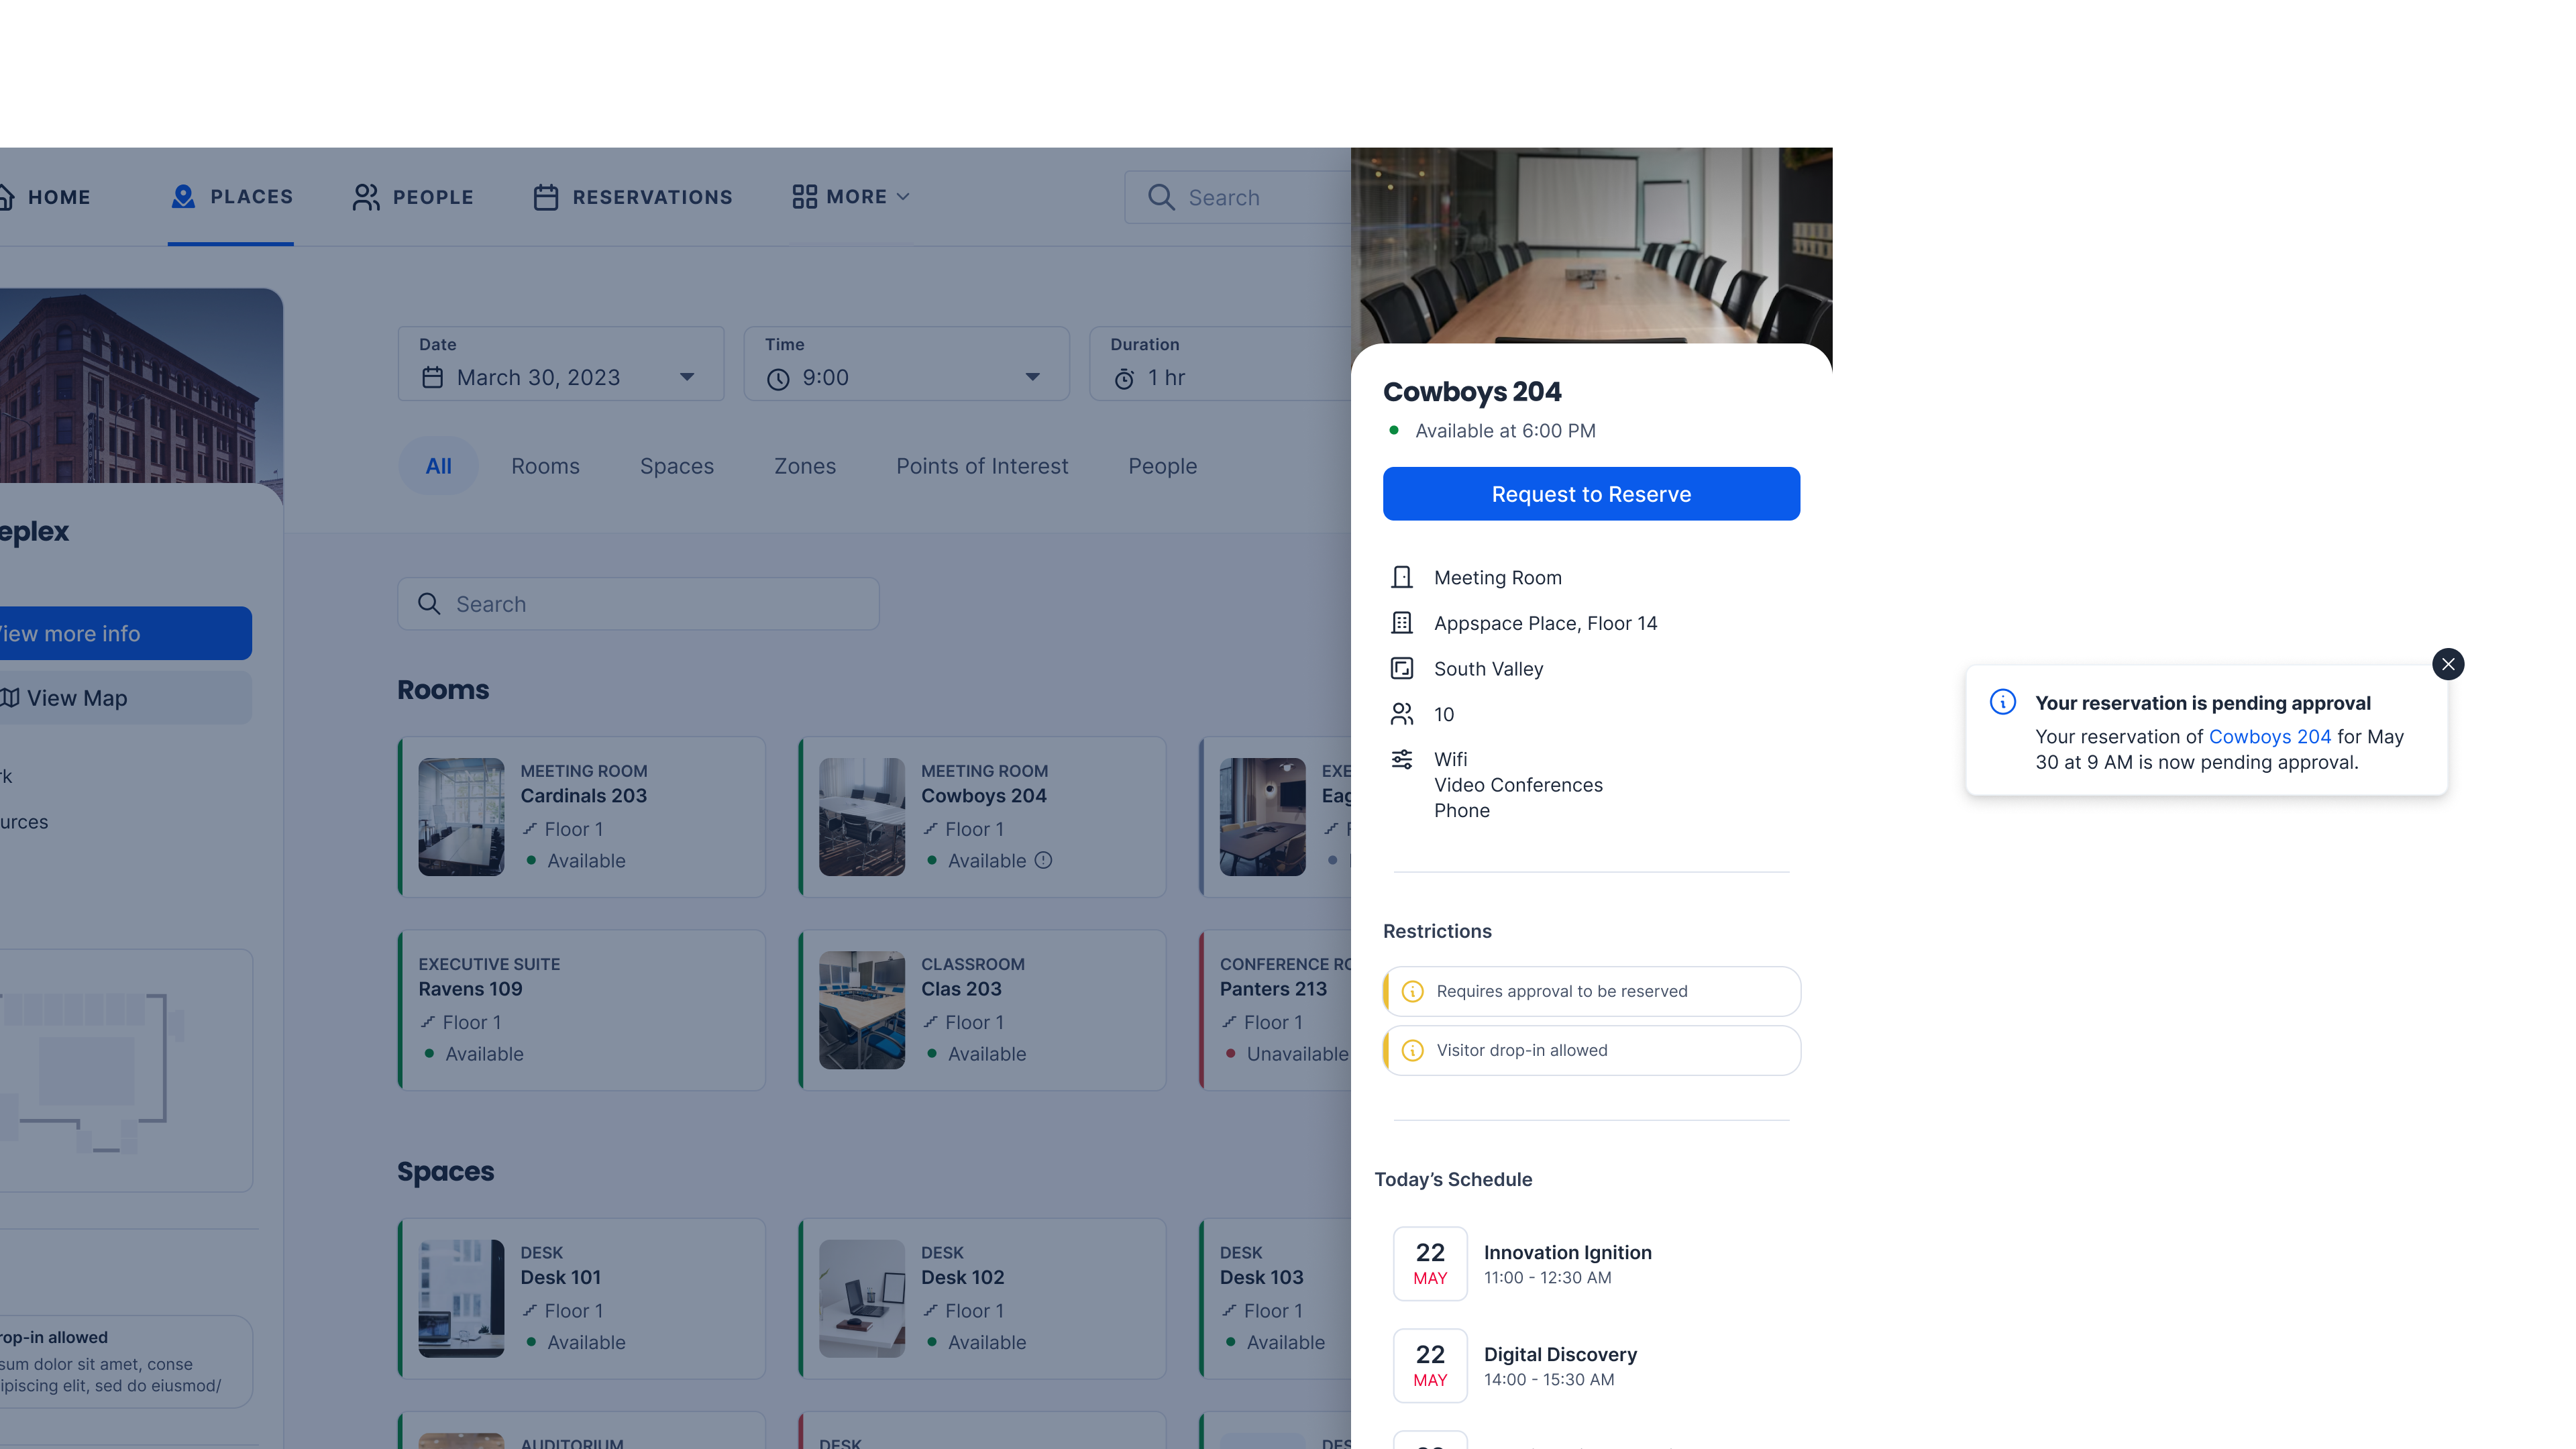Expand the More menu chevron
The width and height of the screenshot is (2576, 1449).
903,197
